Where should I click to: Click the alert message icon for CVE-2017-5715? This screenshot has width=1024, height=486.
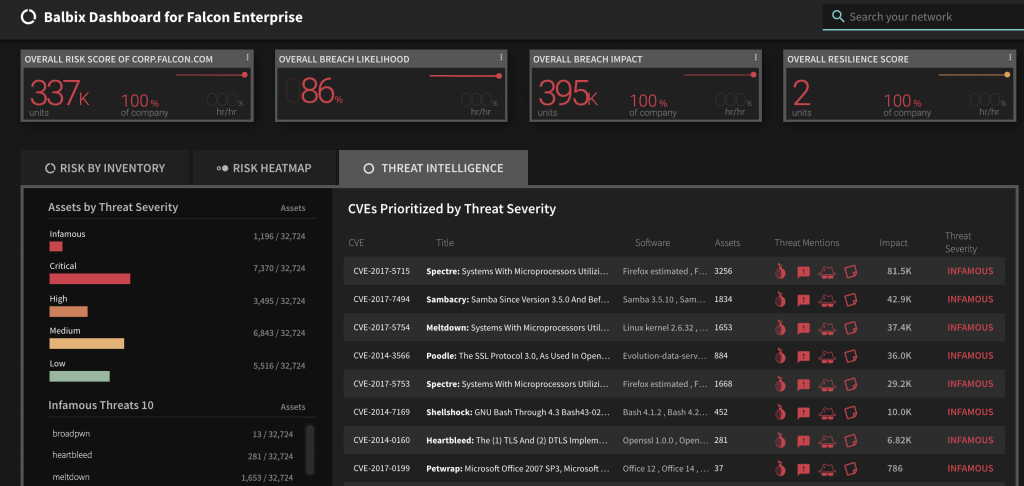803,271
